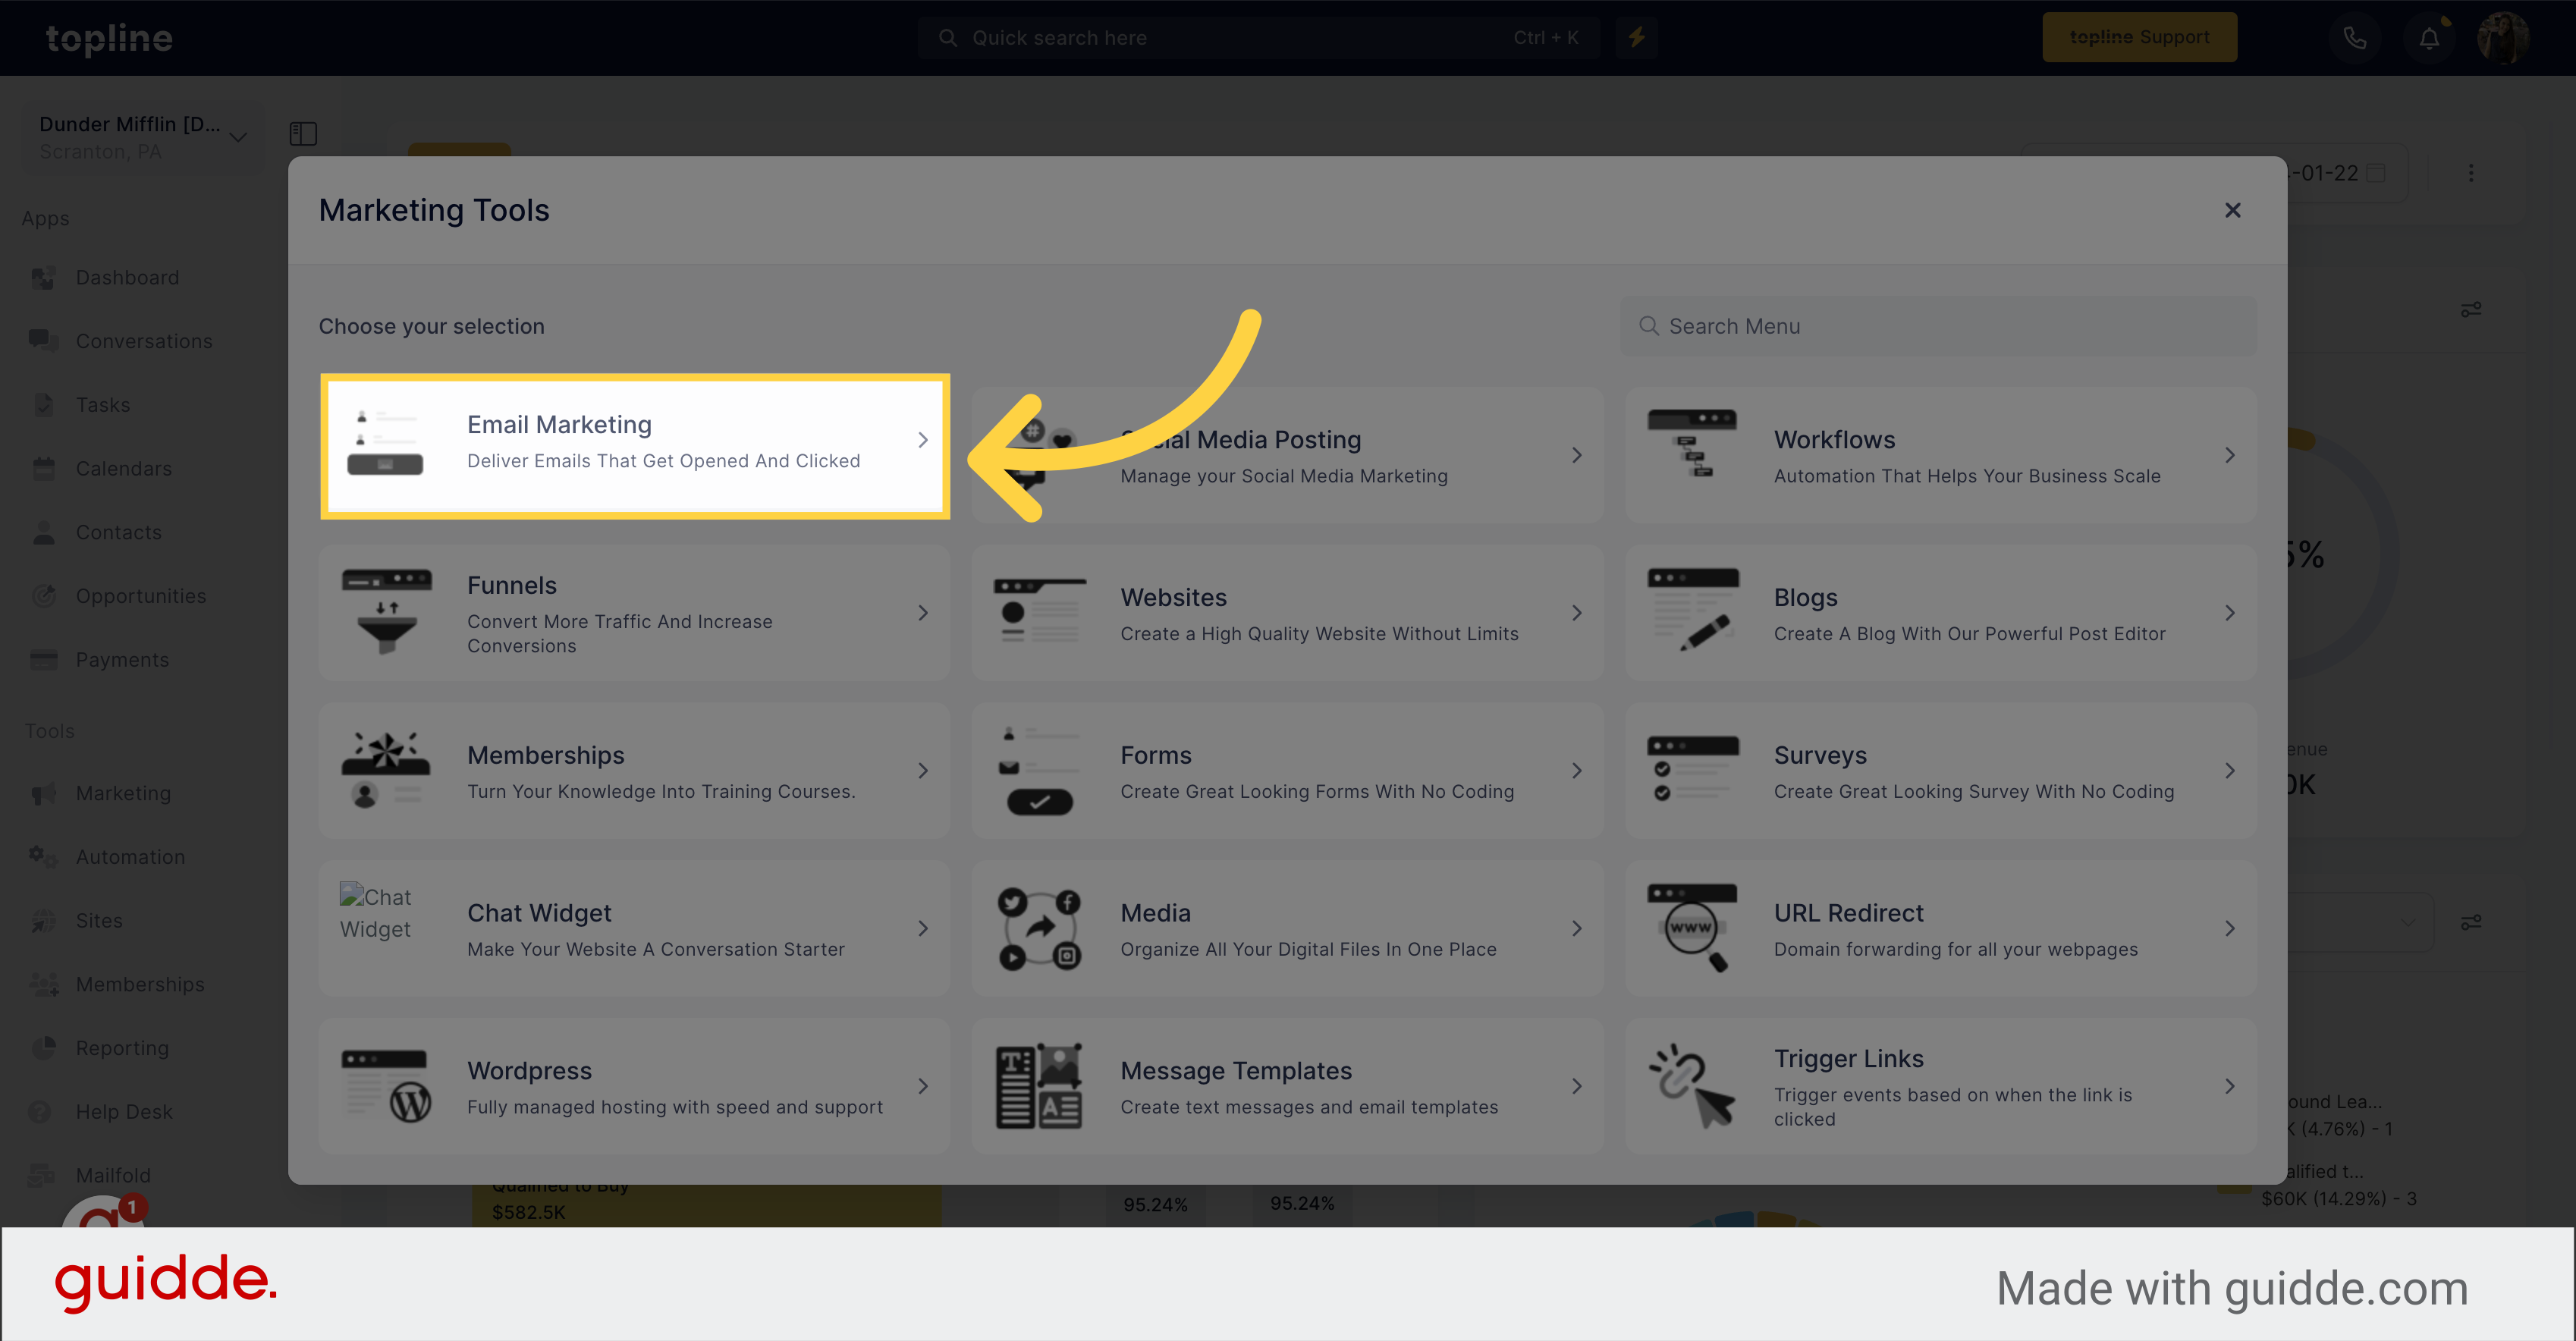The height and width of the screenshot is (1341, 2576).
Task: Open Tasks in sidebar
Action: (x=103, y=405)
